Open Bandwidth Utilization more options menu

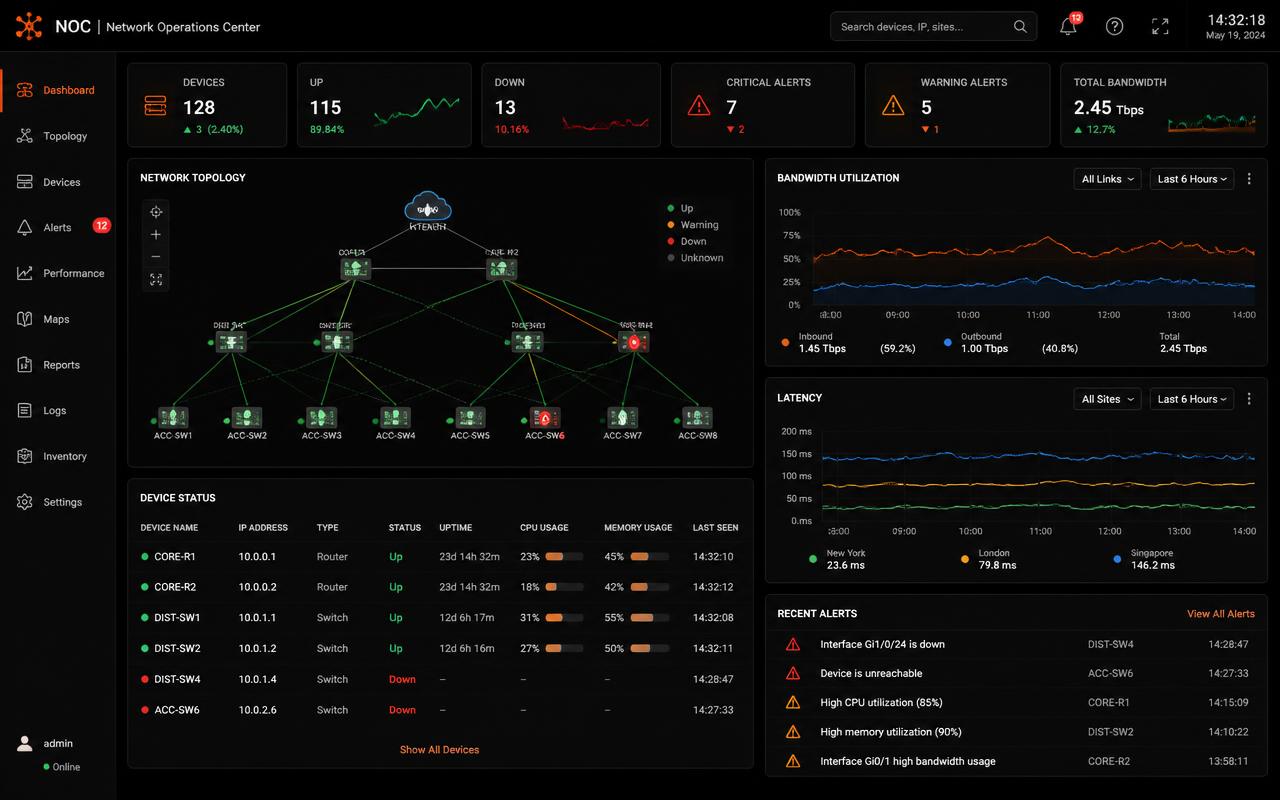1249,179
